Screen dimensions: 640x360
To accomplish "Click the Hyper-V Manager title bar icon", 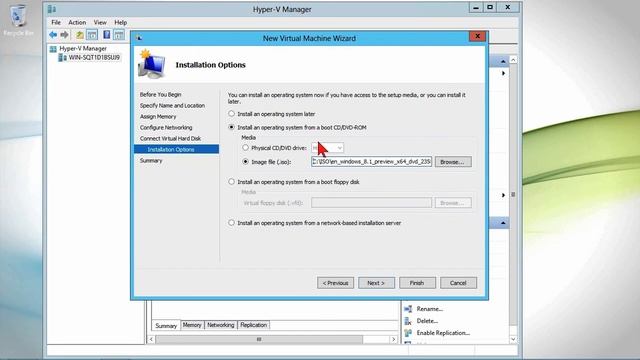I will pyautogui.click(x=52, y=9).
